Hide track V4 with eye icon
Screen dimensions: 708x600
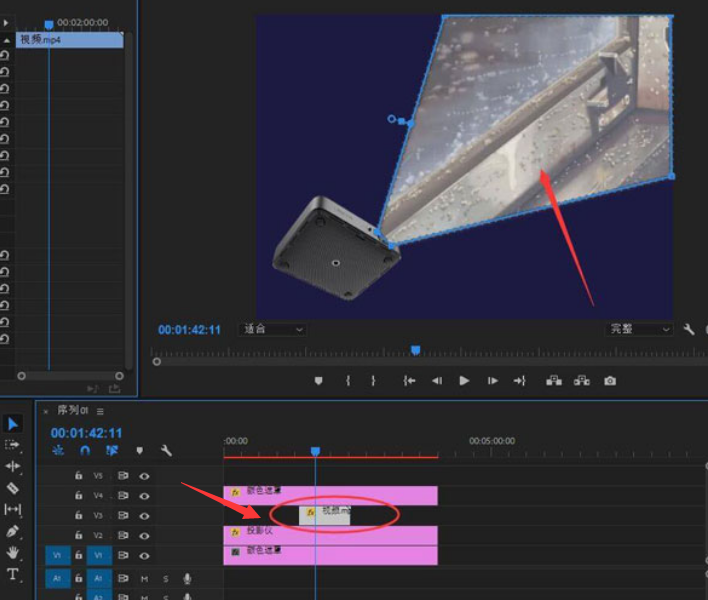click(145, 495)
